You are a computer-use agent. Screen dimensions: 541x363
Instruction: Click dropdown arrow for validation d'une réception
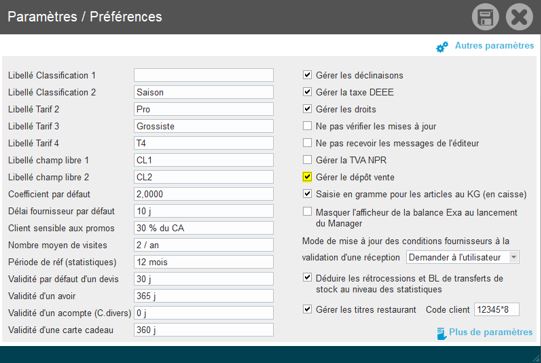pyautogui.click(x=514, y=257)
